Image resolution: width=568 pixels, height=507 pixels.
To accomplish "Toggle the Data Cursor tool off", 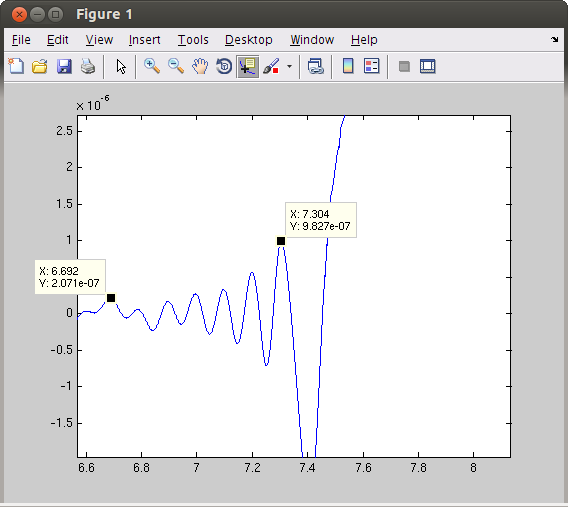I will point(248,67).
